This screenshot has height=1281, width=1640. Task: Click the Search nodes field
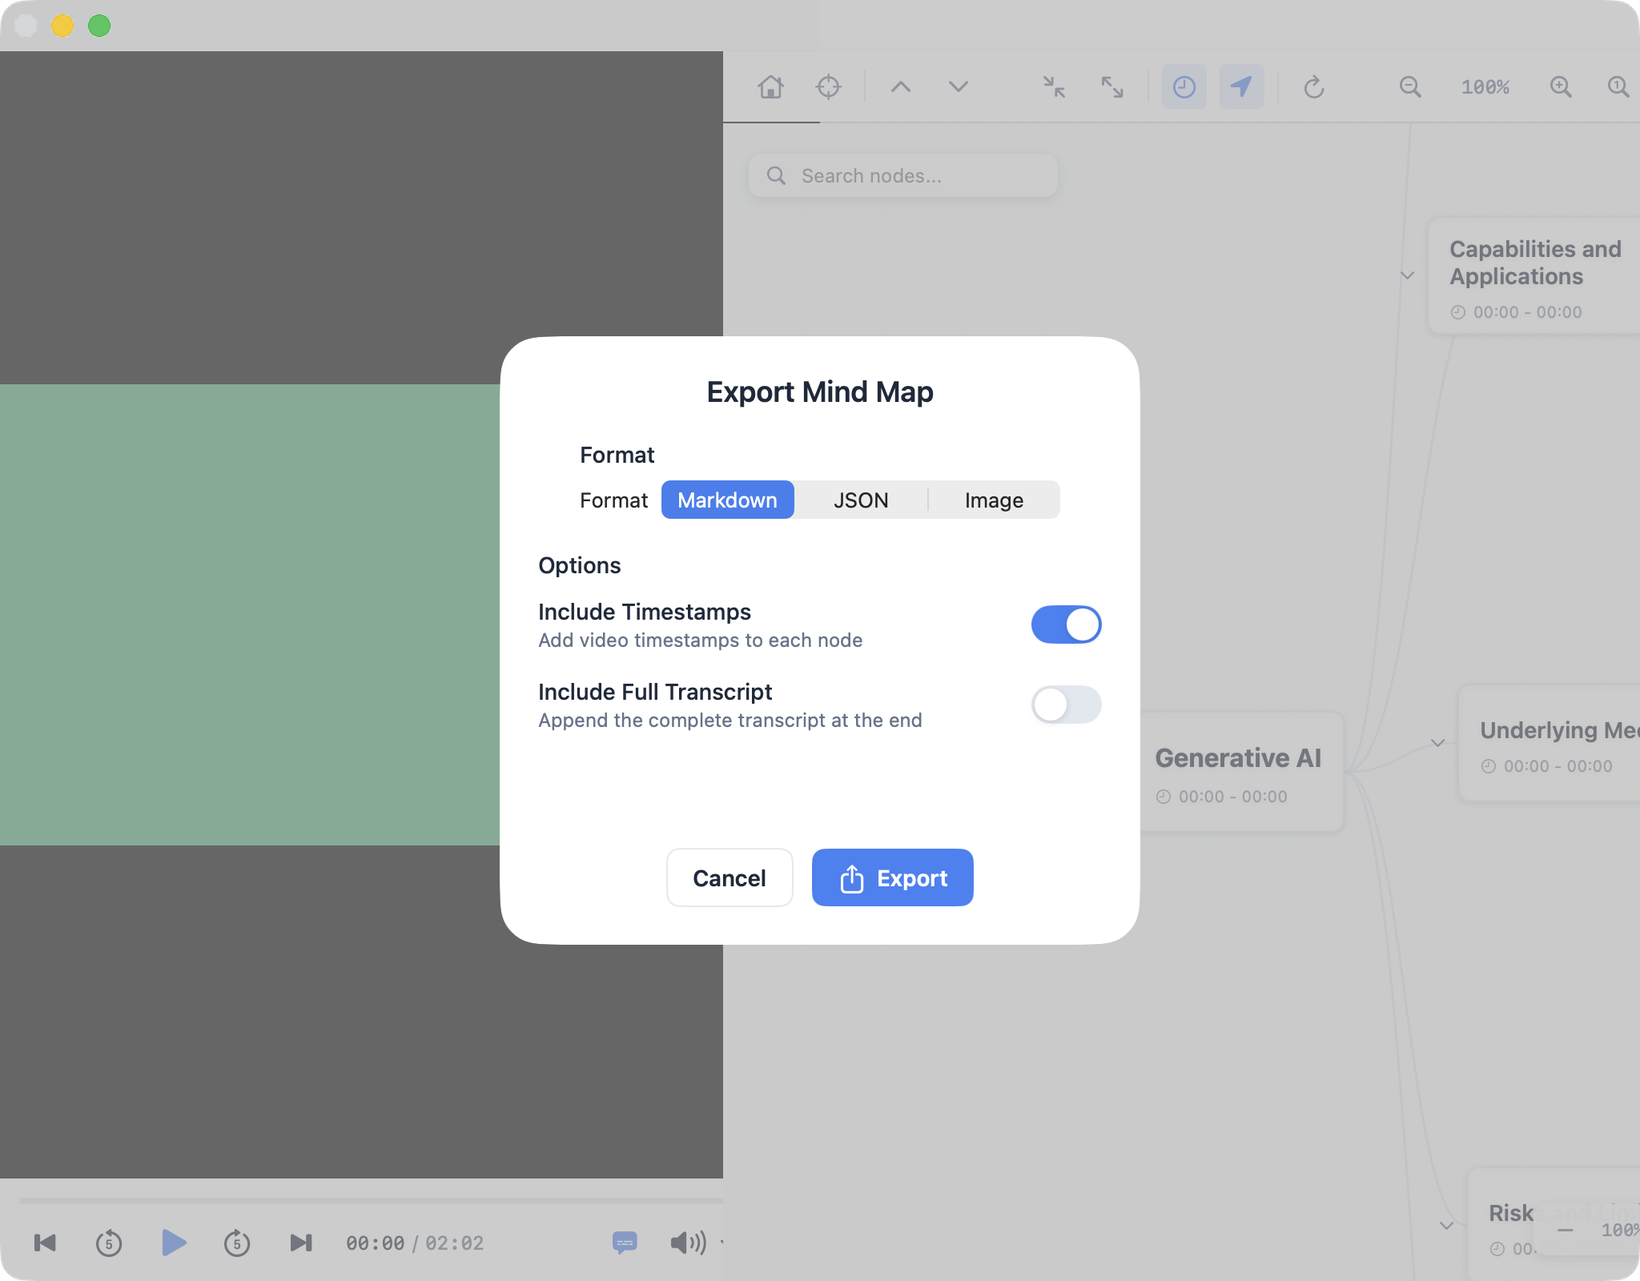(x=903, y=176)
